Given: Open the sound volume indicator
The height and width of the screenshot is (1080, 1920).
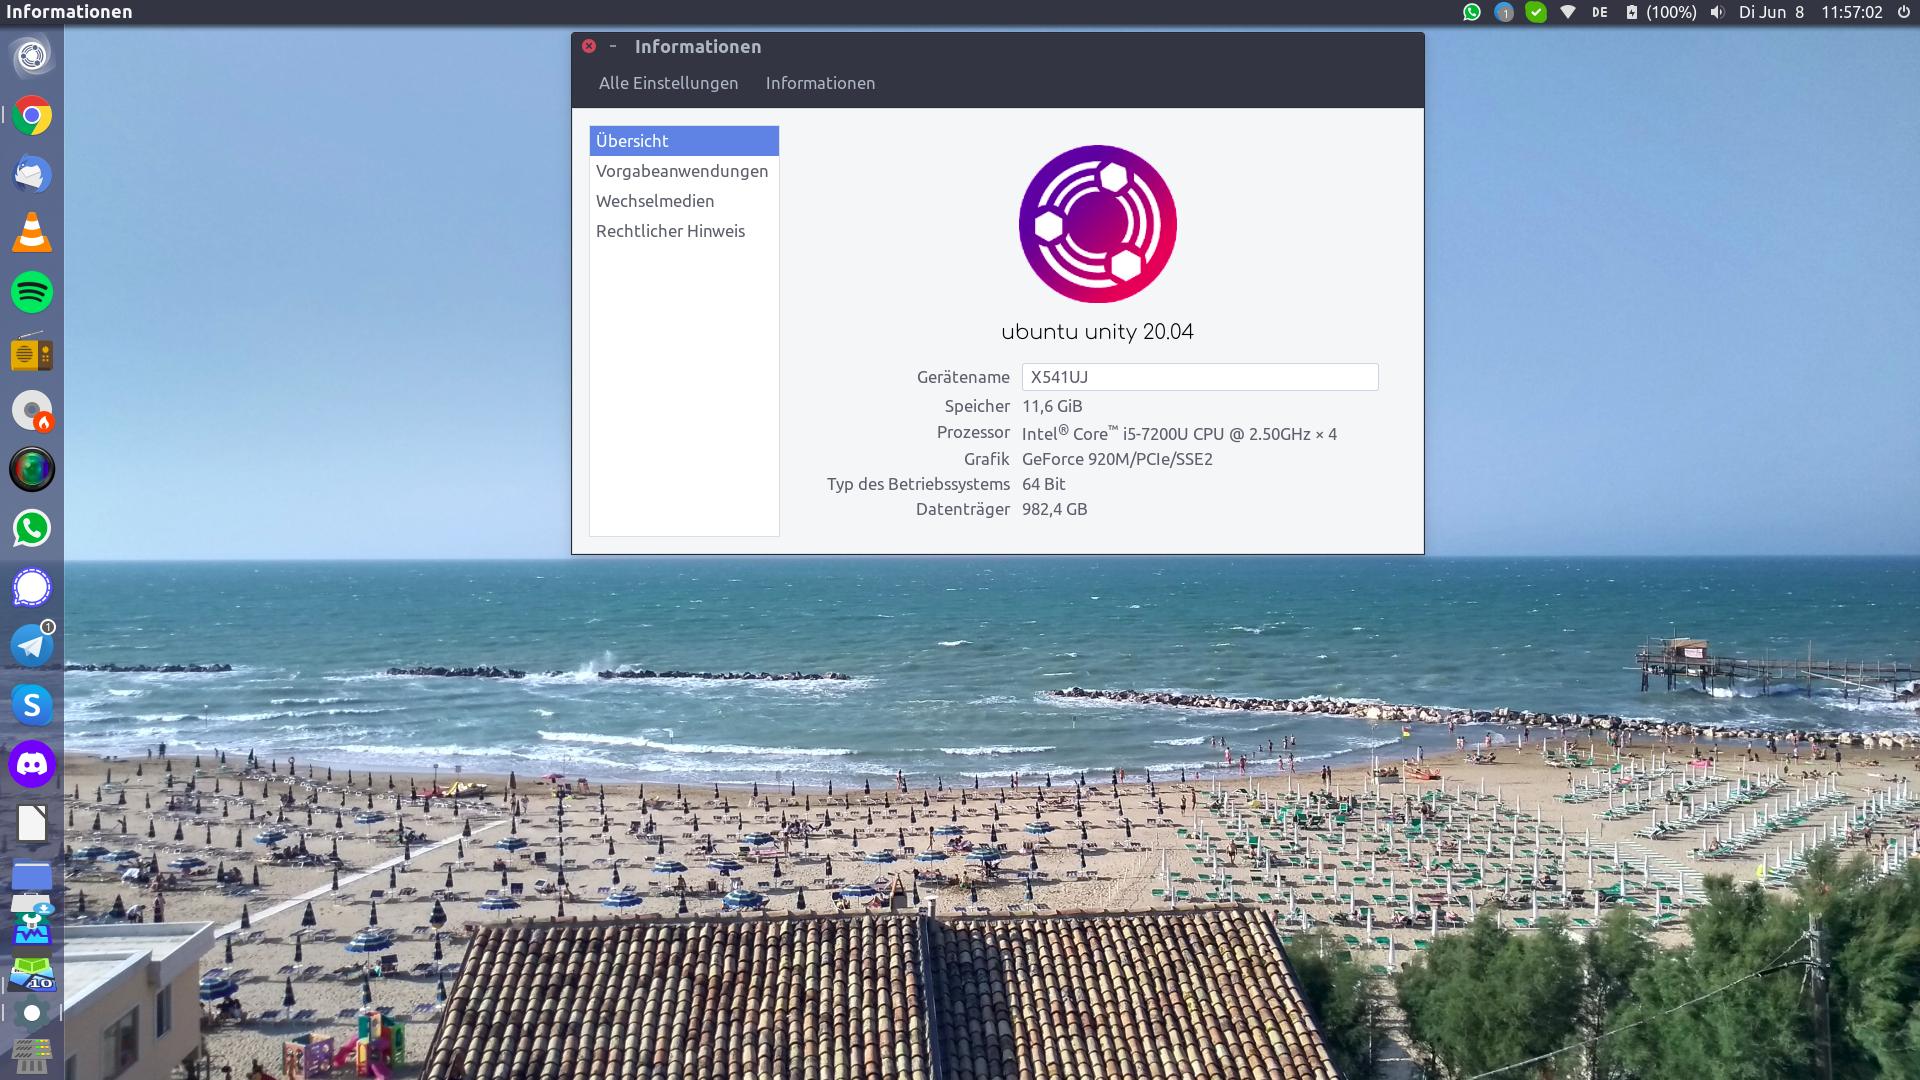Looking at the screenshot, I should (x=1717, y=12).
